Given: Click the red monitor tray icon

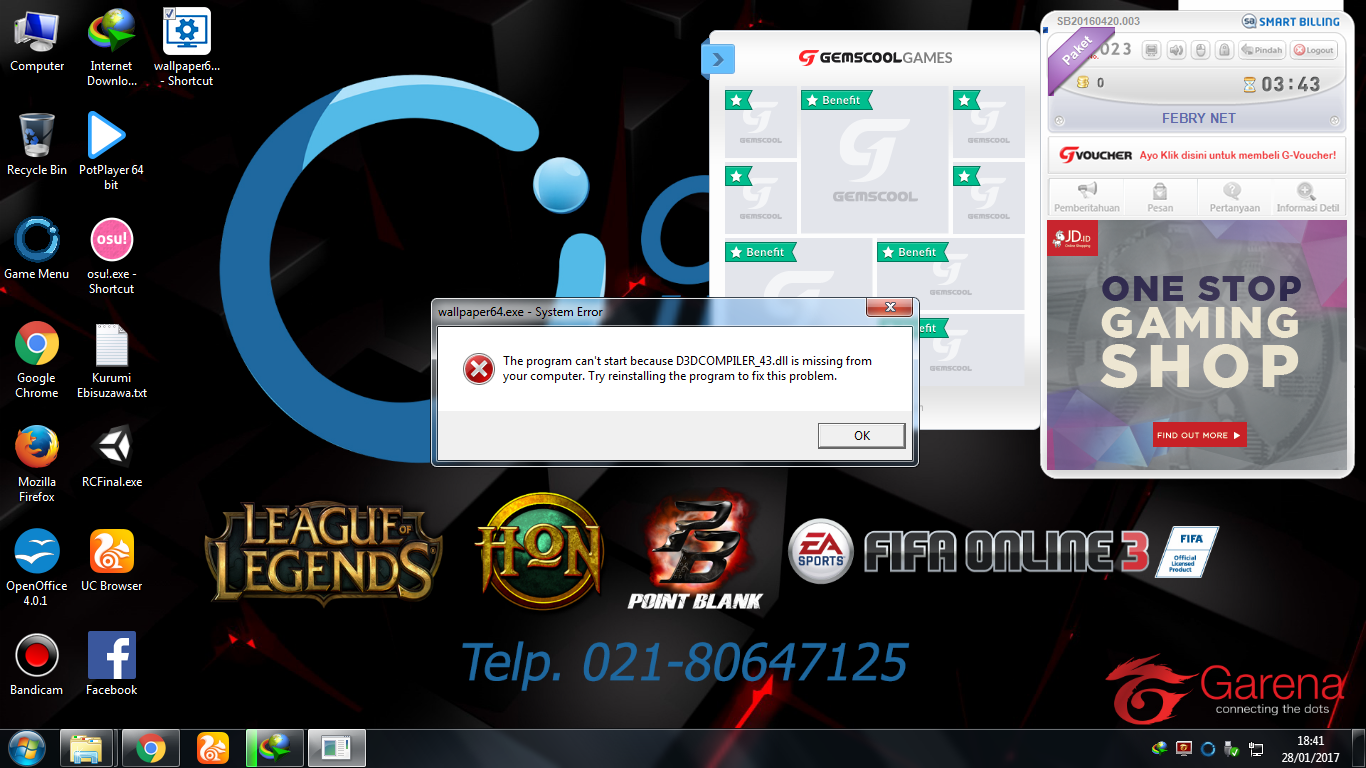Looking at the screenshot, I should tap(1184, 748).
